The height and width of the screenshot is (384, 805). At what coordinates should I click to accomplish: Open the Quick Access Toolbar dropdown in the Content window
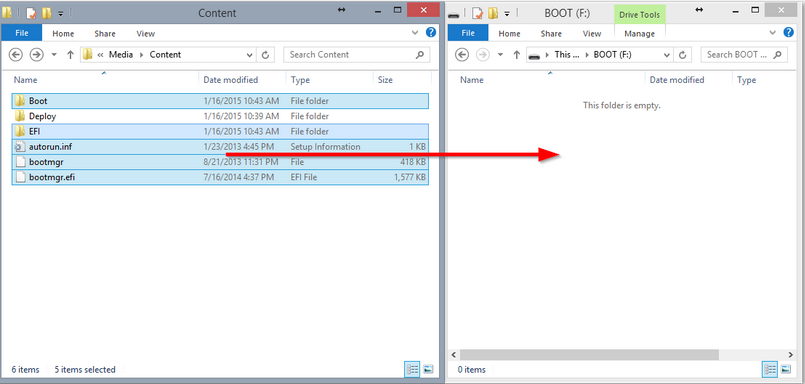[x=60, y=13]
